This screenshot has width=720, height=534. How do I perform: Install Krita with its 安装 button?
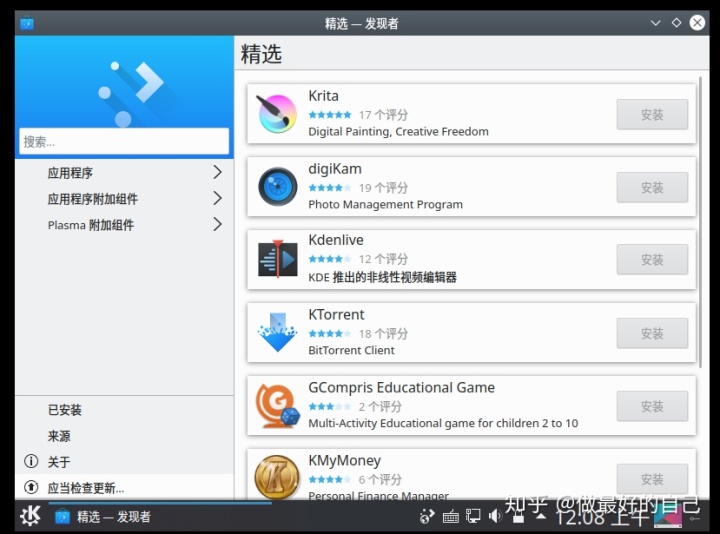[x=652, y=114]
